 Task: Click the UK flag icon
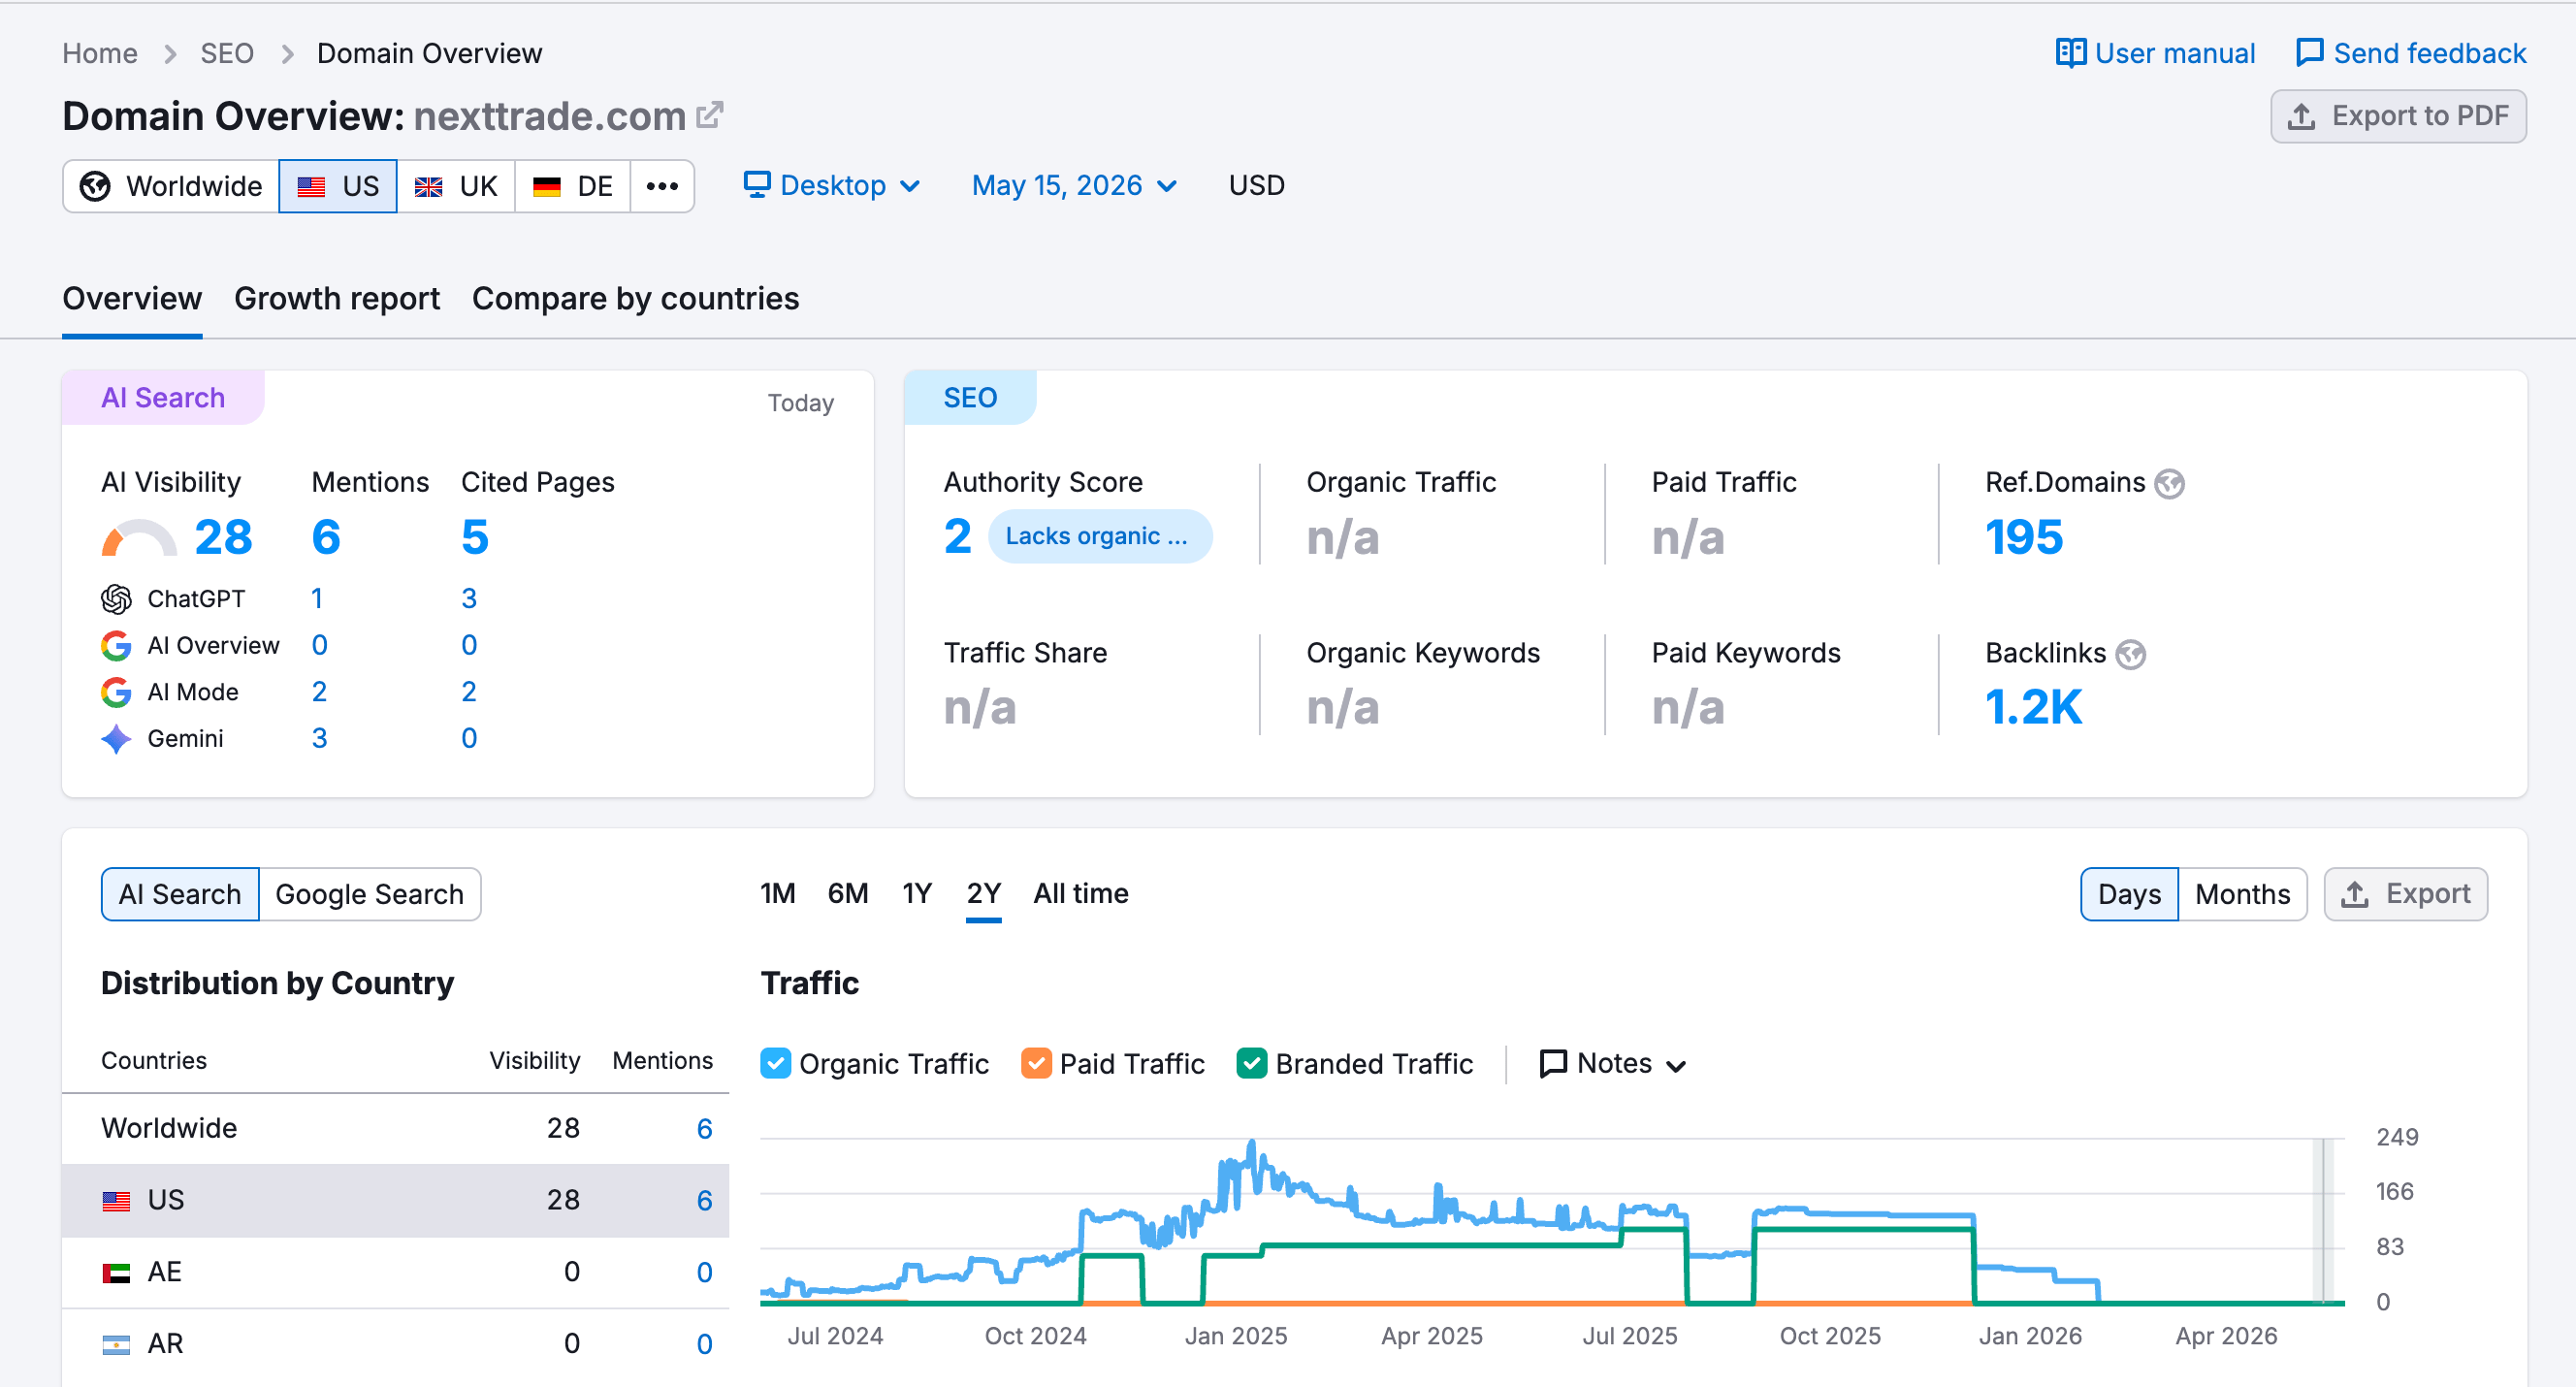click(429, 186)
